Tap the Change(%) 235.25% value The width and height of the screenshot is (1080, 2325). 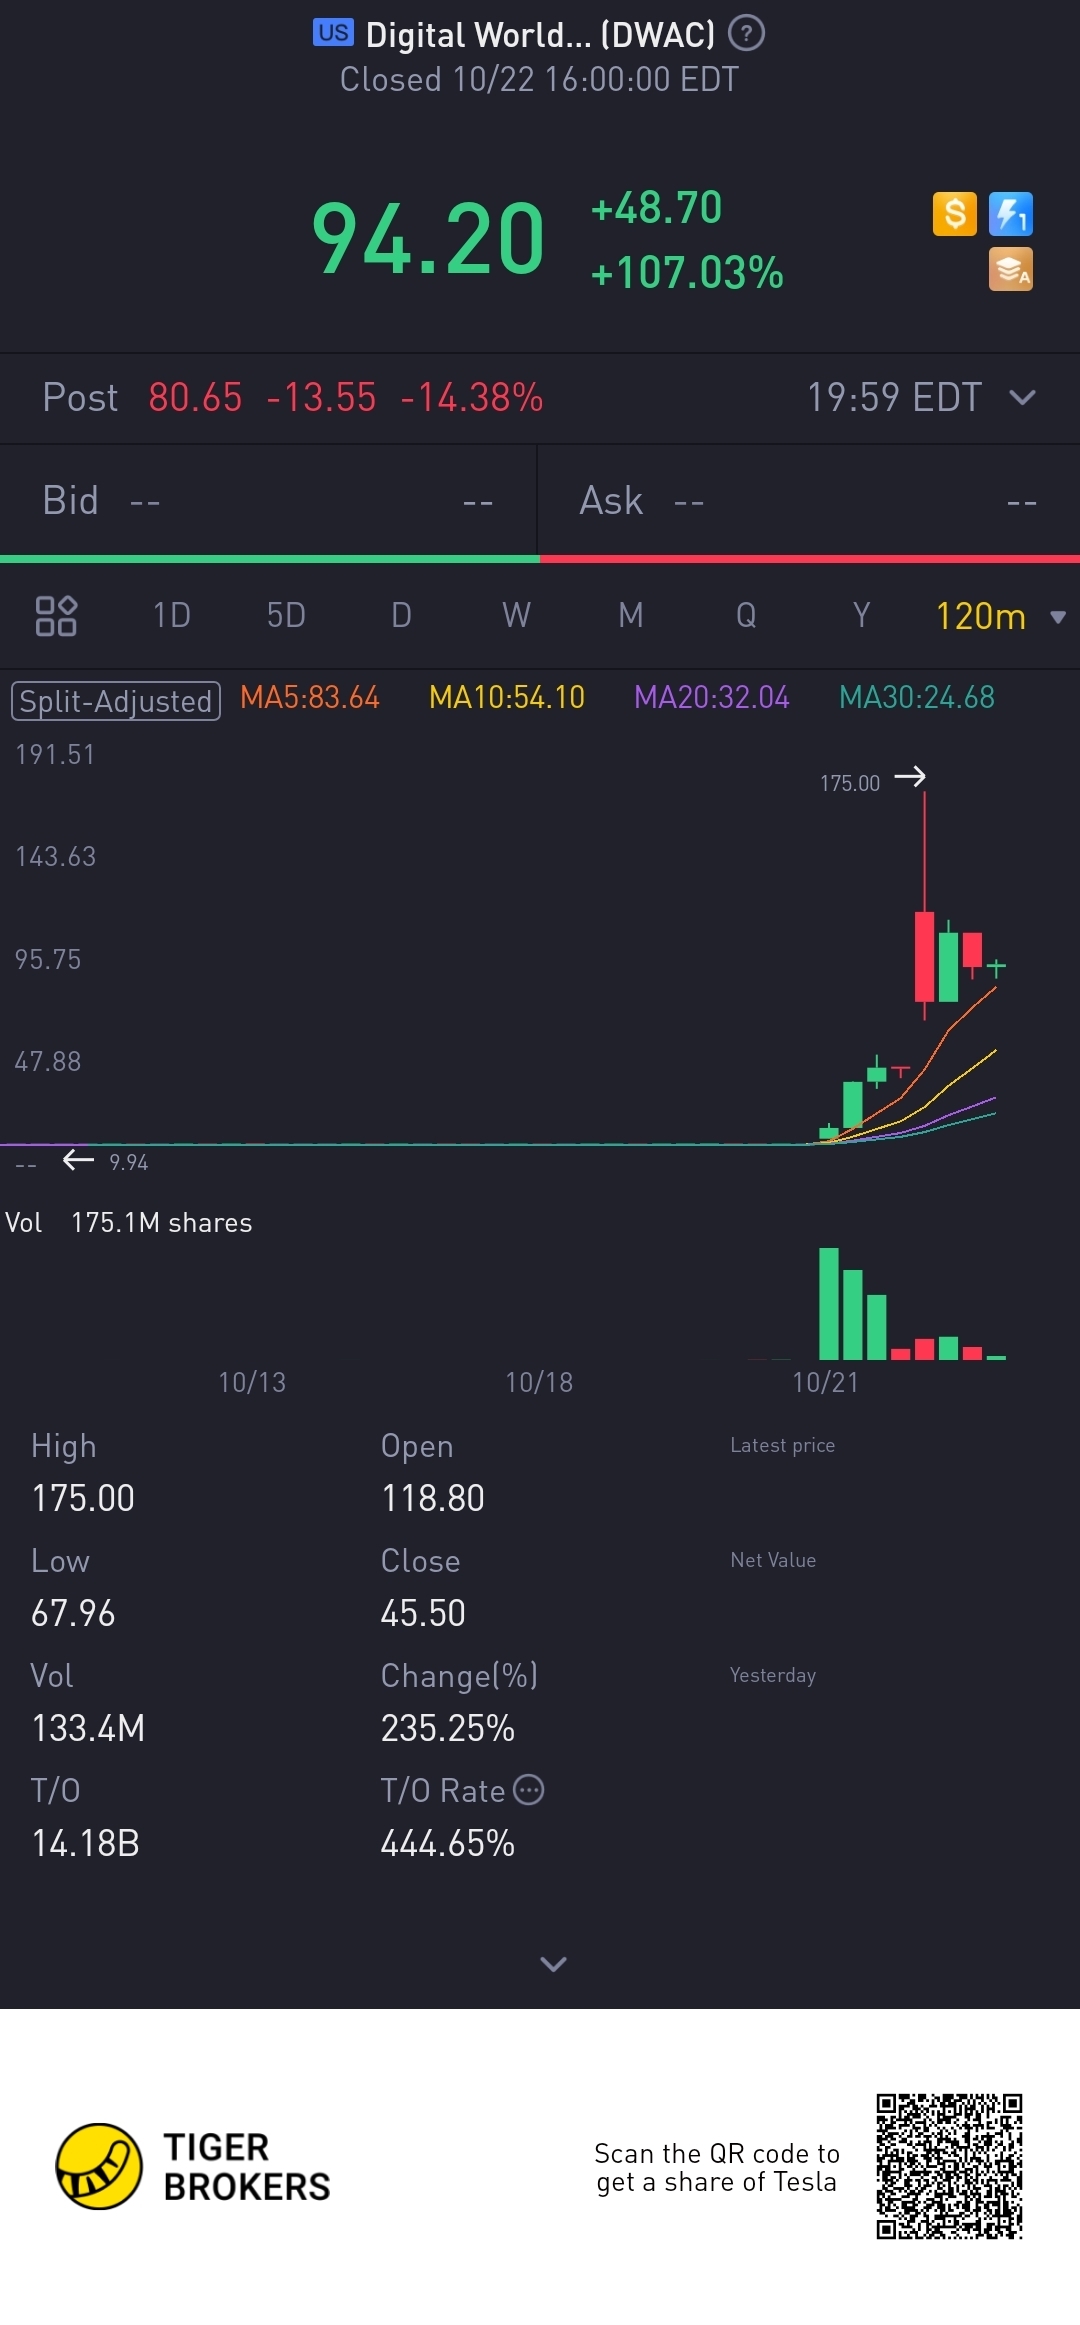click(448, 1728)
